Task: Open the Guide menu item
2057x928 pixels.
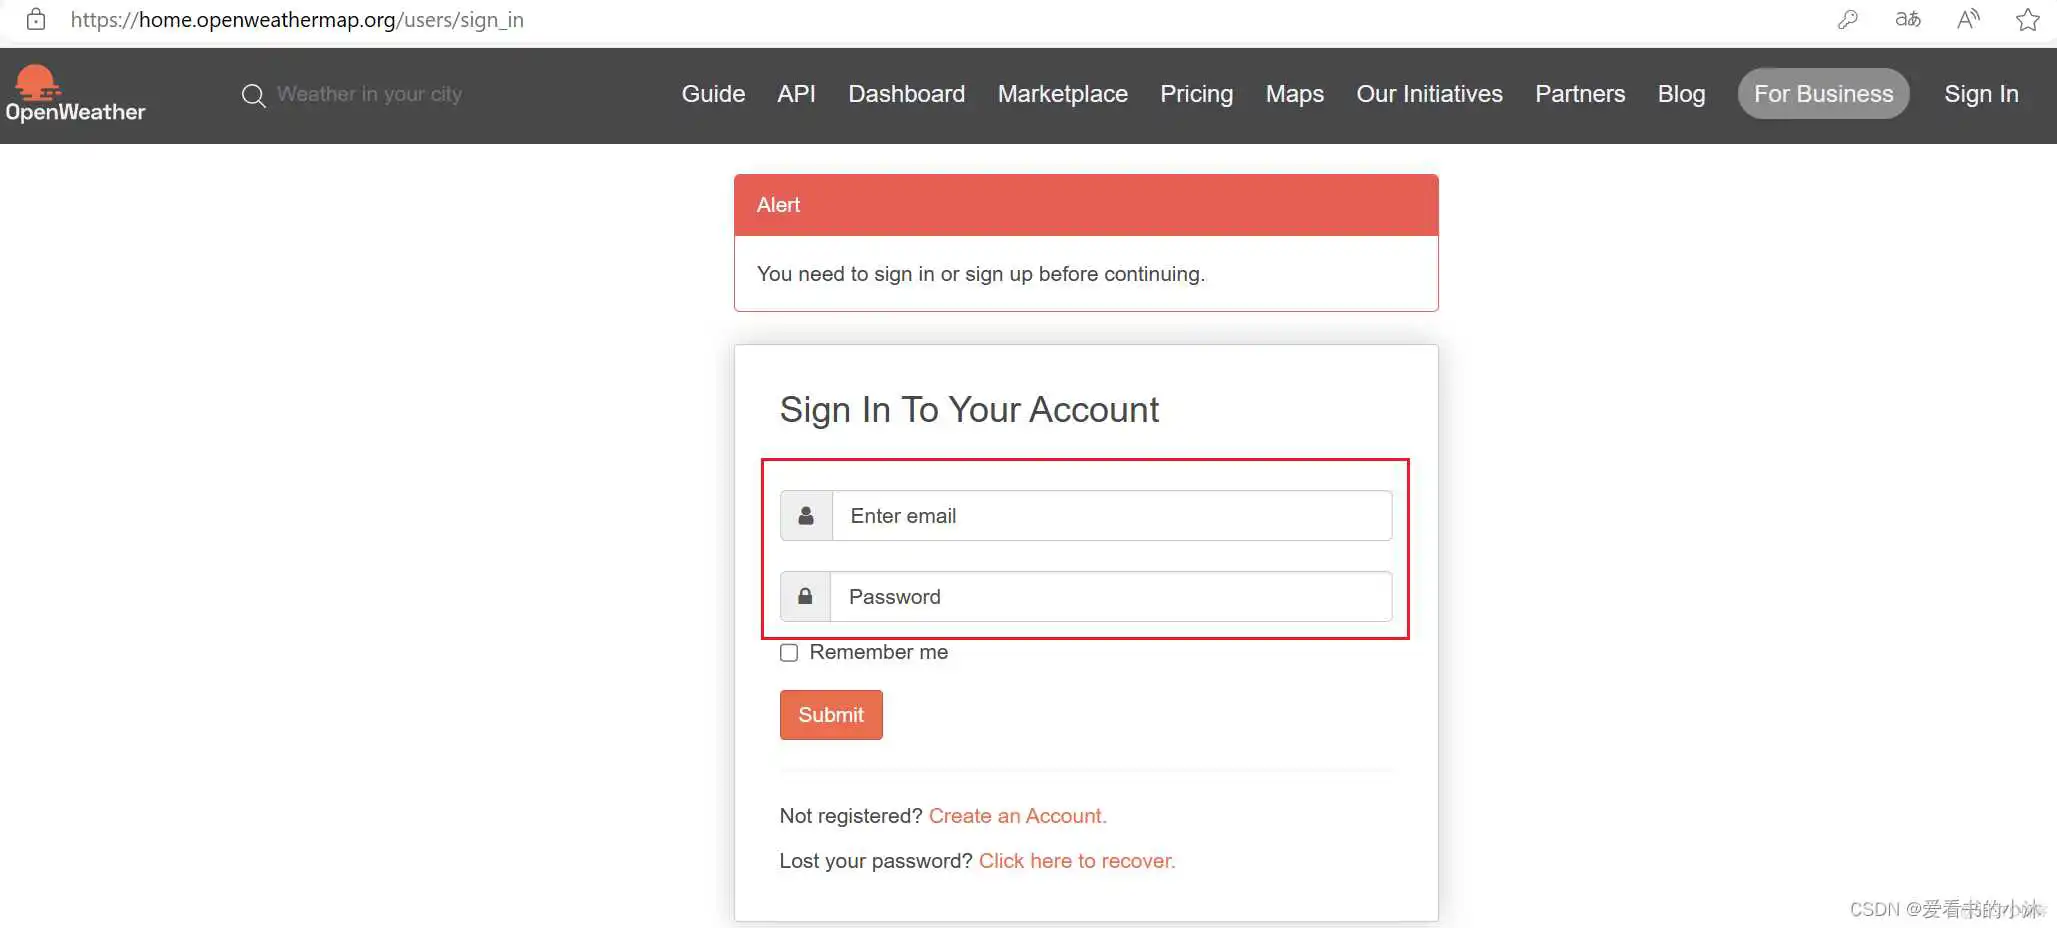Action: [x=713, y=94]
